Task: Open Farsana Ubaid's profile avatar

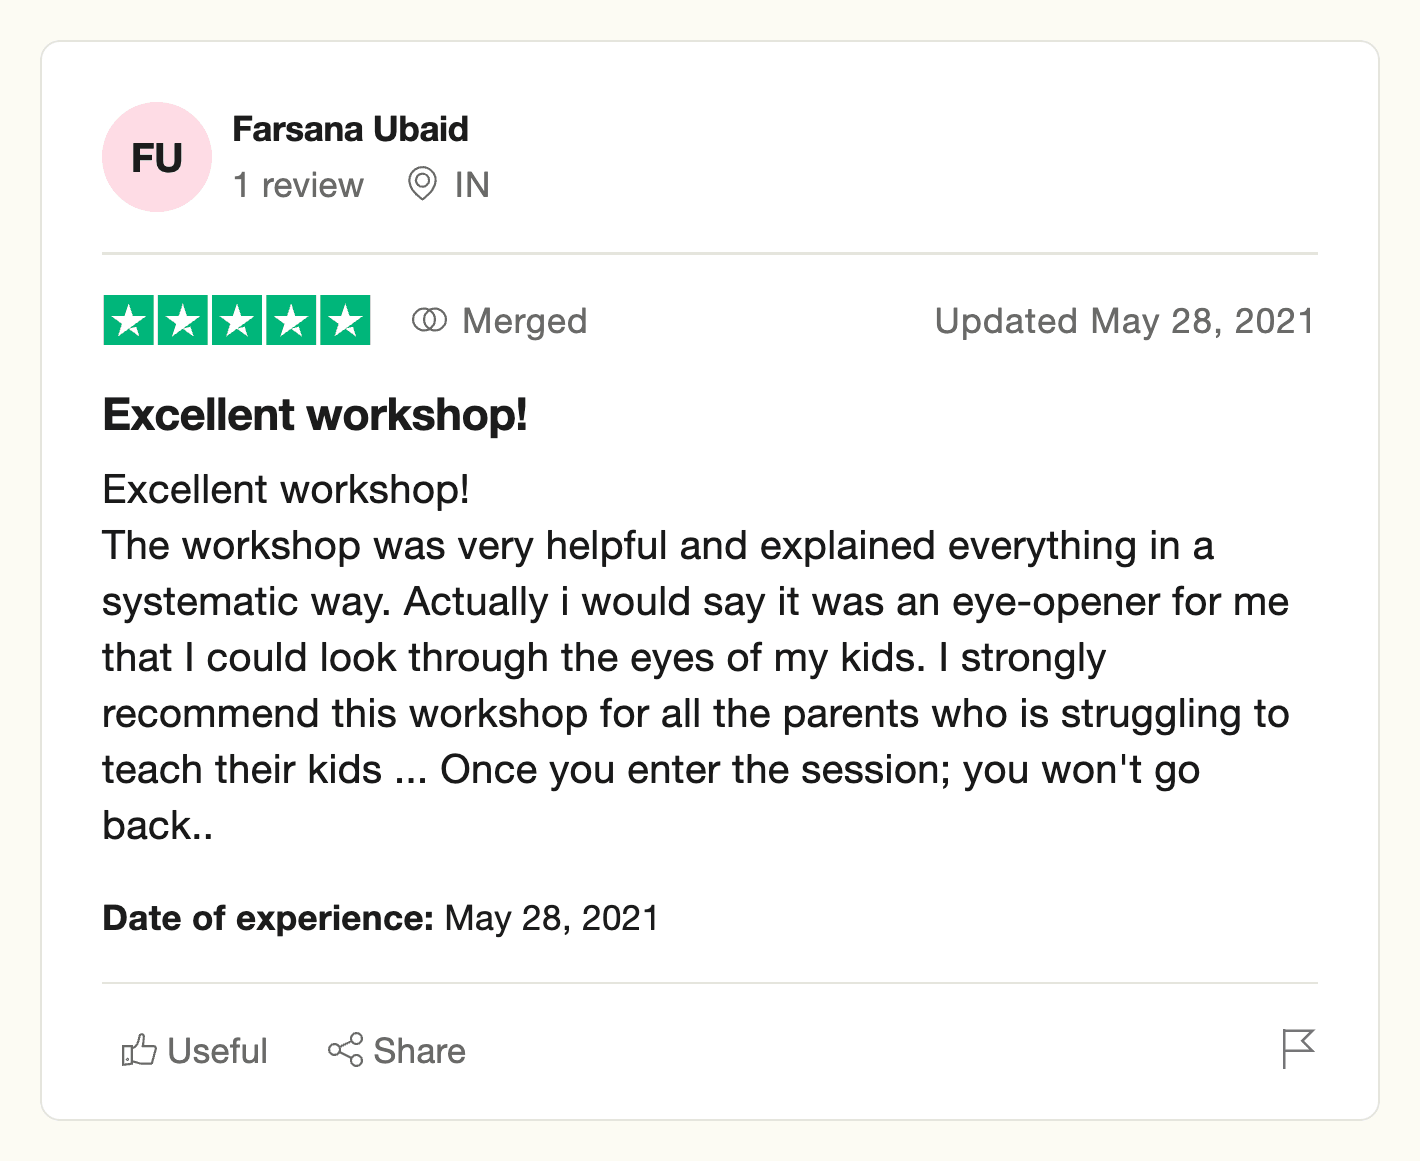Action: pyautogui.click(x=157, y=157)
